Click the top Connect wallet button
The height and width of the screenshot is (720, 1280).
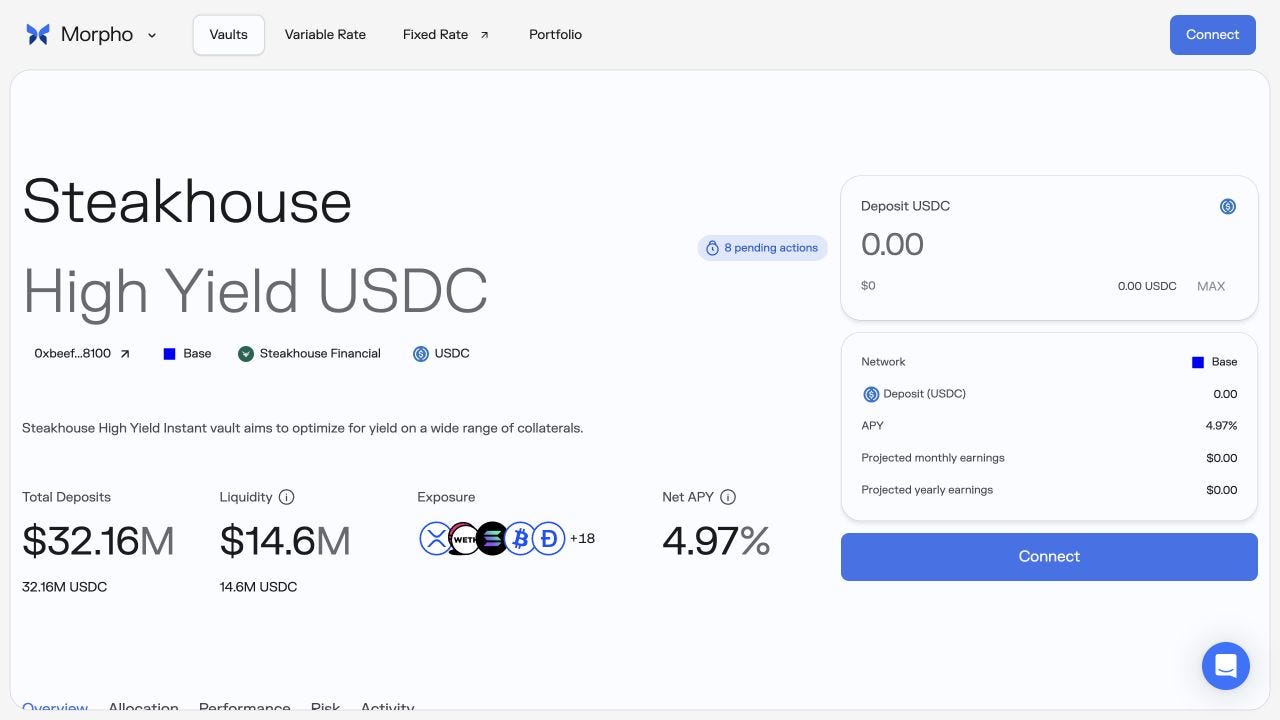tap(1212, 35)
